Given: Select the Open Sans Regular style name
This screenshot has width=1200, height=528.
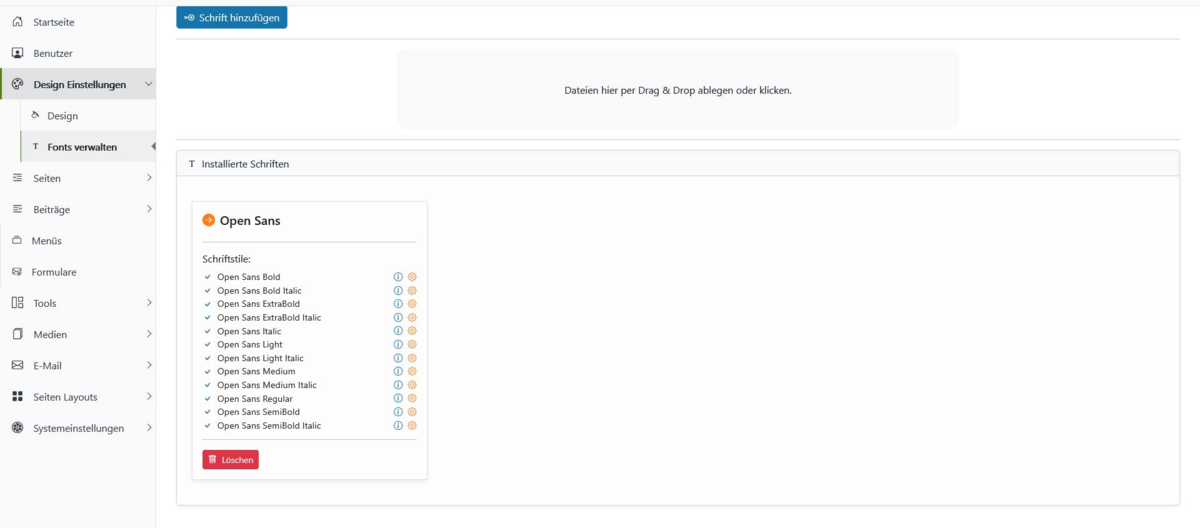Looking at the screenshot, I should pyautogui.click(x=255, y=398).
